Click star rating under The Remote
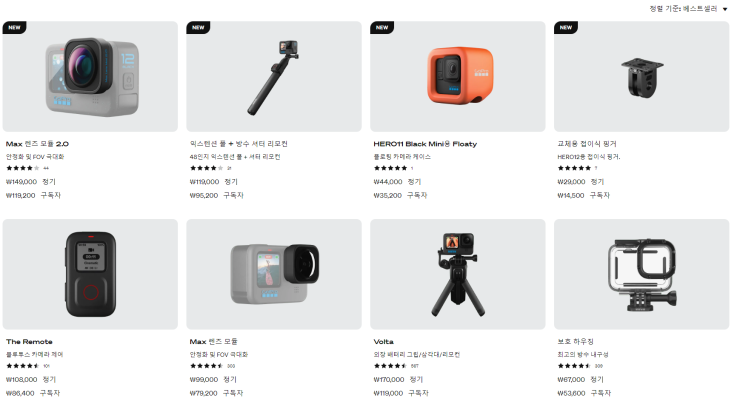This screenshot has width=743, height=407. [22, 366]
